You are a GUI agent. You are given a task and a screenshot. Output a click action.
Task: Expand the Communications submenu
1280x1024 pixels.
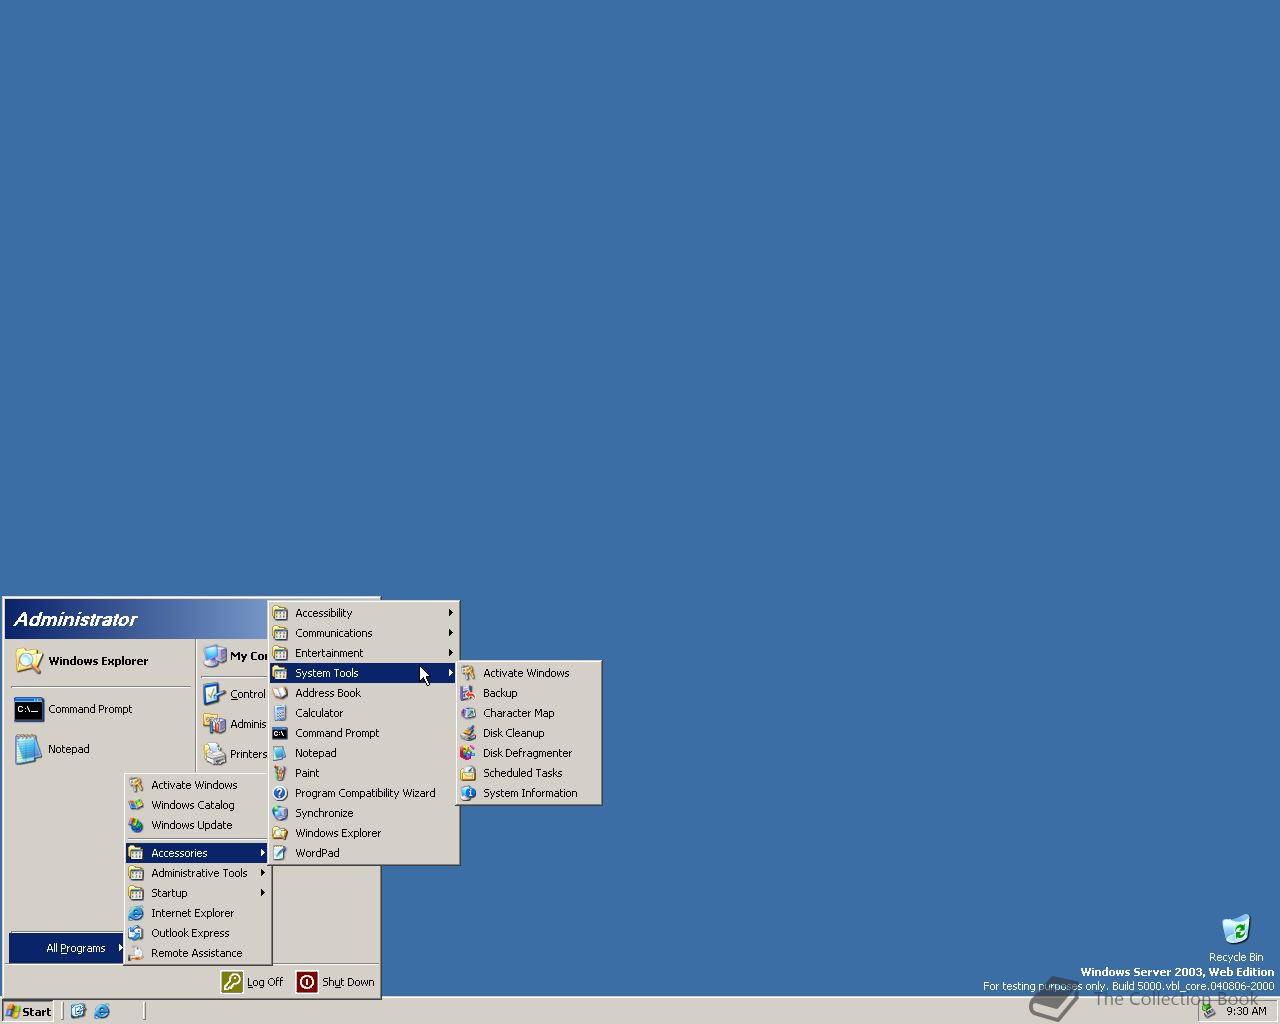[364, 633]
